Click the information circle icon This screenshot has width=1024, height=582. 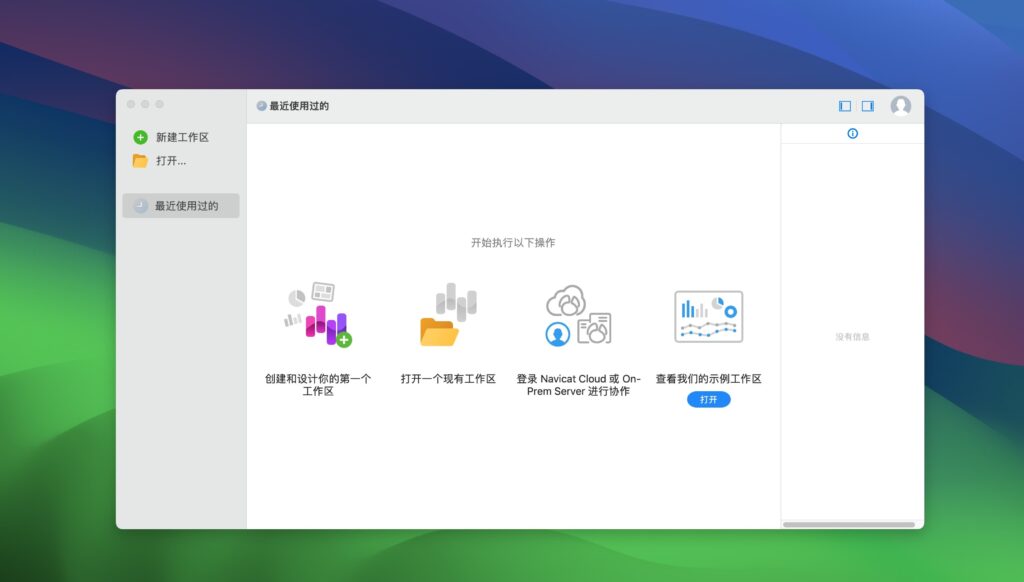tap(851, 133)
